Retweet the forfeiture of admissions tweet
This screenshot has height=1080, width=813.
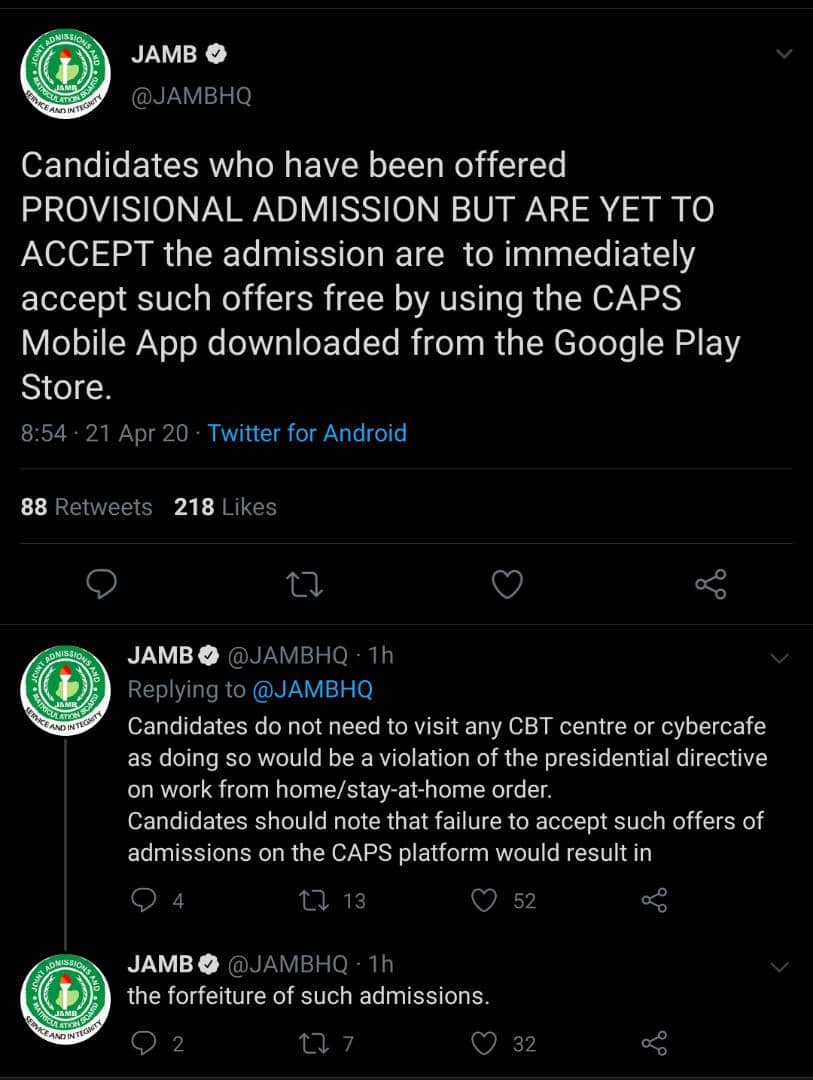(315, 1044)
